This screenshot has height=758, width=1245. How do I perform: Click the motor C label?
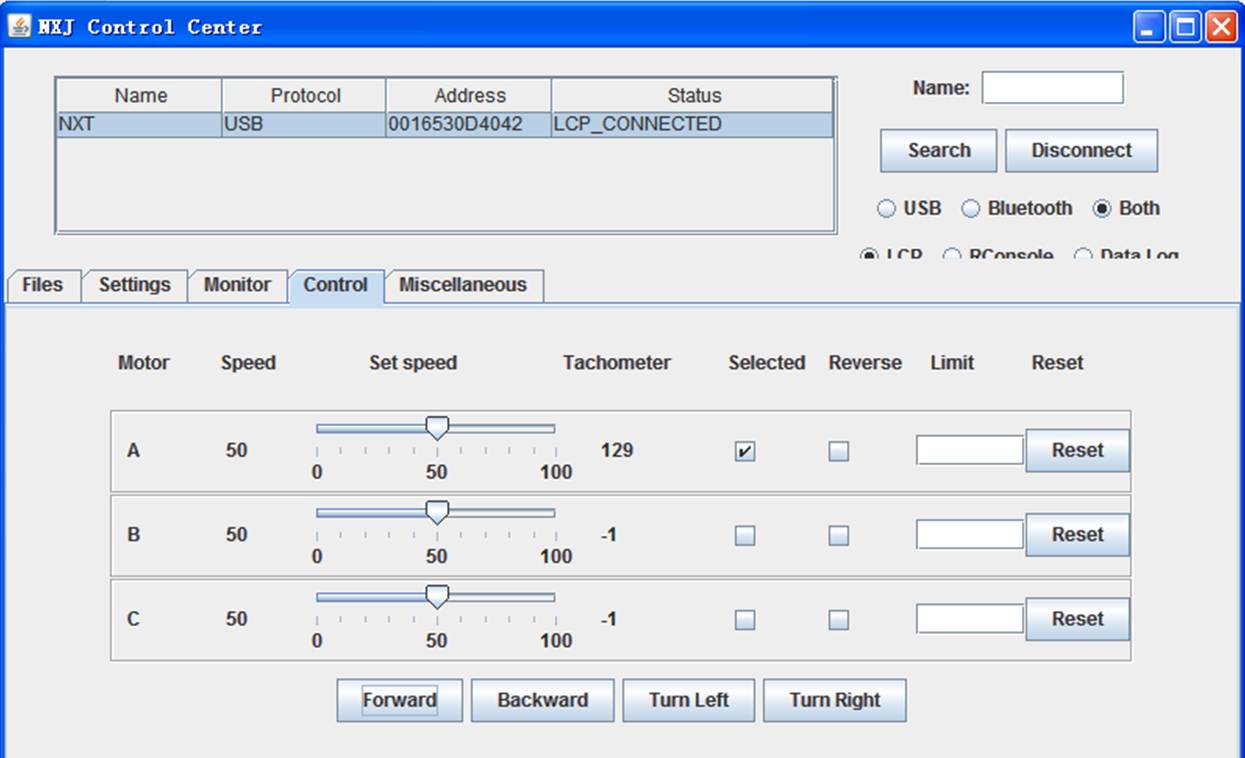(133, 619)
